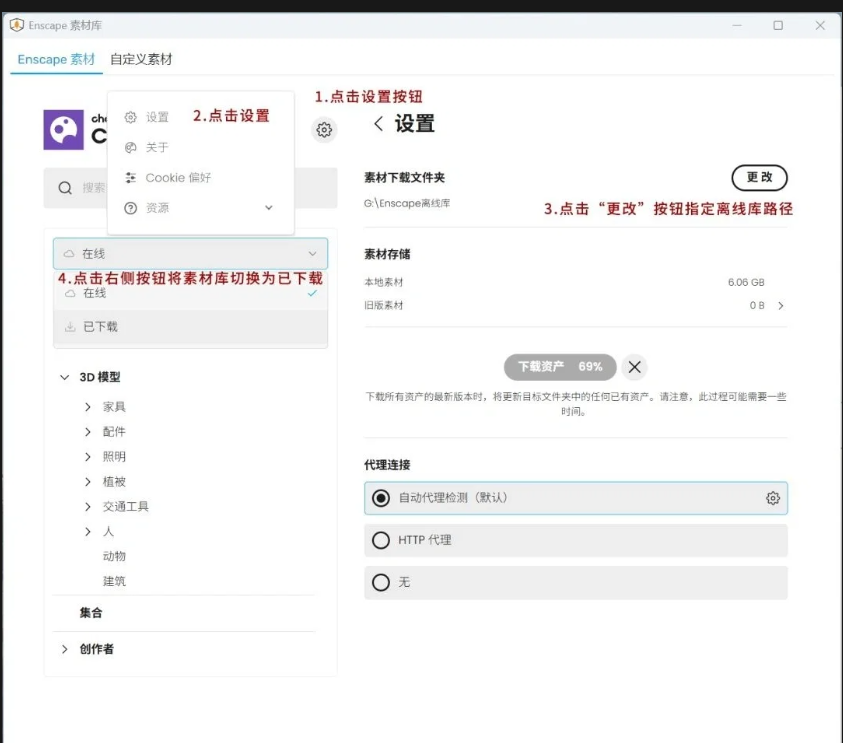Open 旧版素材 details with the arrow
843x743 pixels.
780,306
